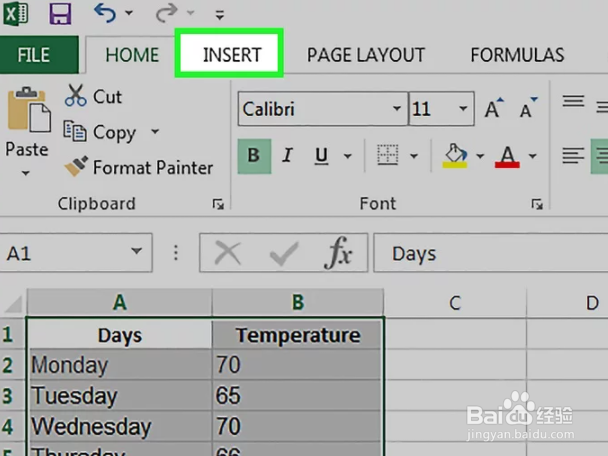Apply the red font color swatch

pos(507,156)
